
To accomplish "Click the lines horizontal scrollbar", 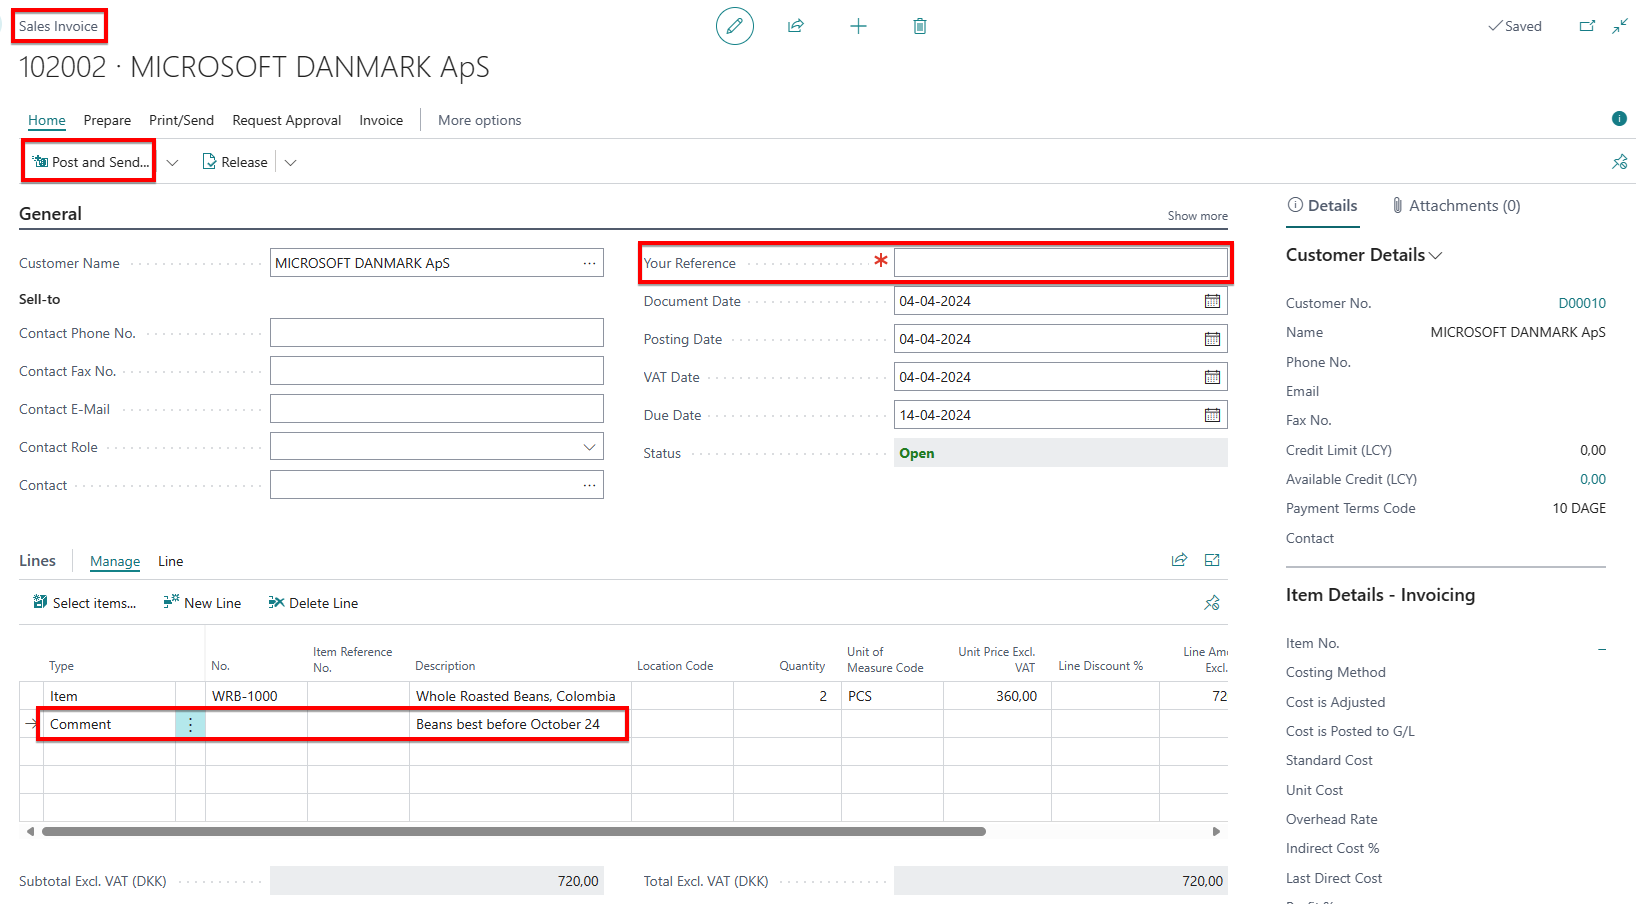I will pyautogui.click(x=514, y=831).
